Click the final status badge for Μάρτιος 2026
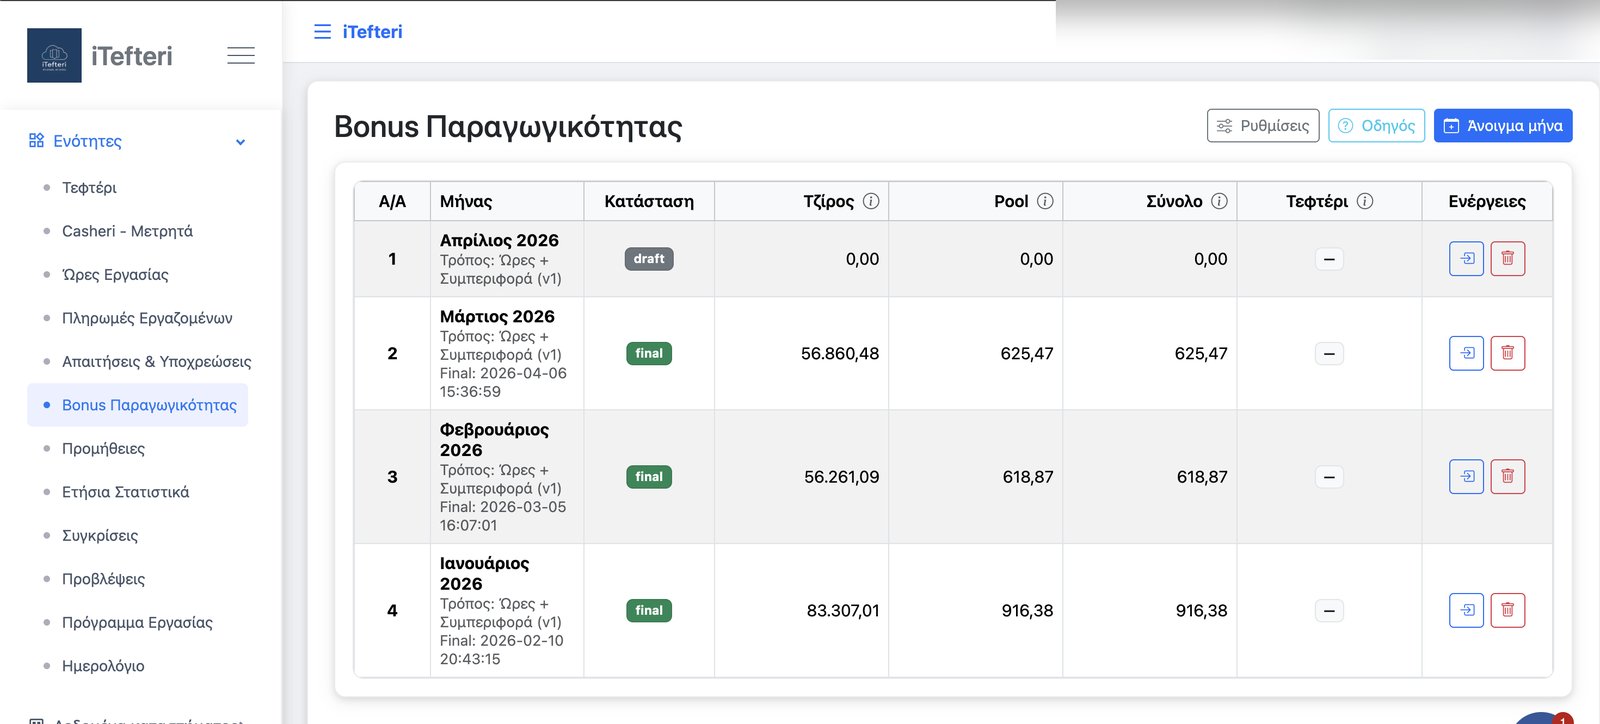 click(x=649, y=353)
